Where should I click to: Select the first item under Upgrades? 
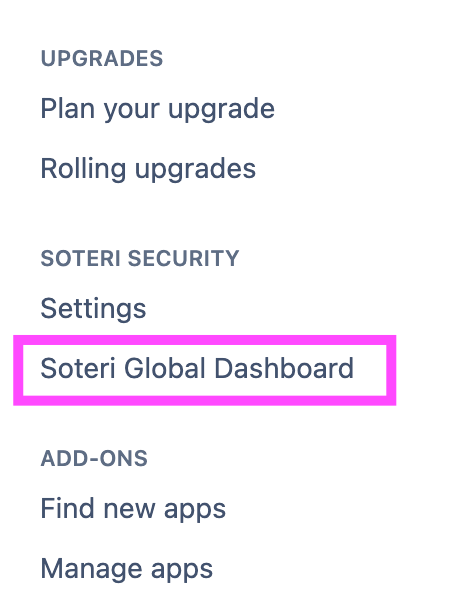(x=157, y=110)
